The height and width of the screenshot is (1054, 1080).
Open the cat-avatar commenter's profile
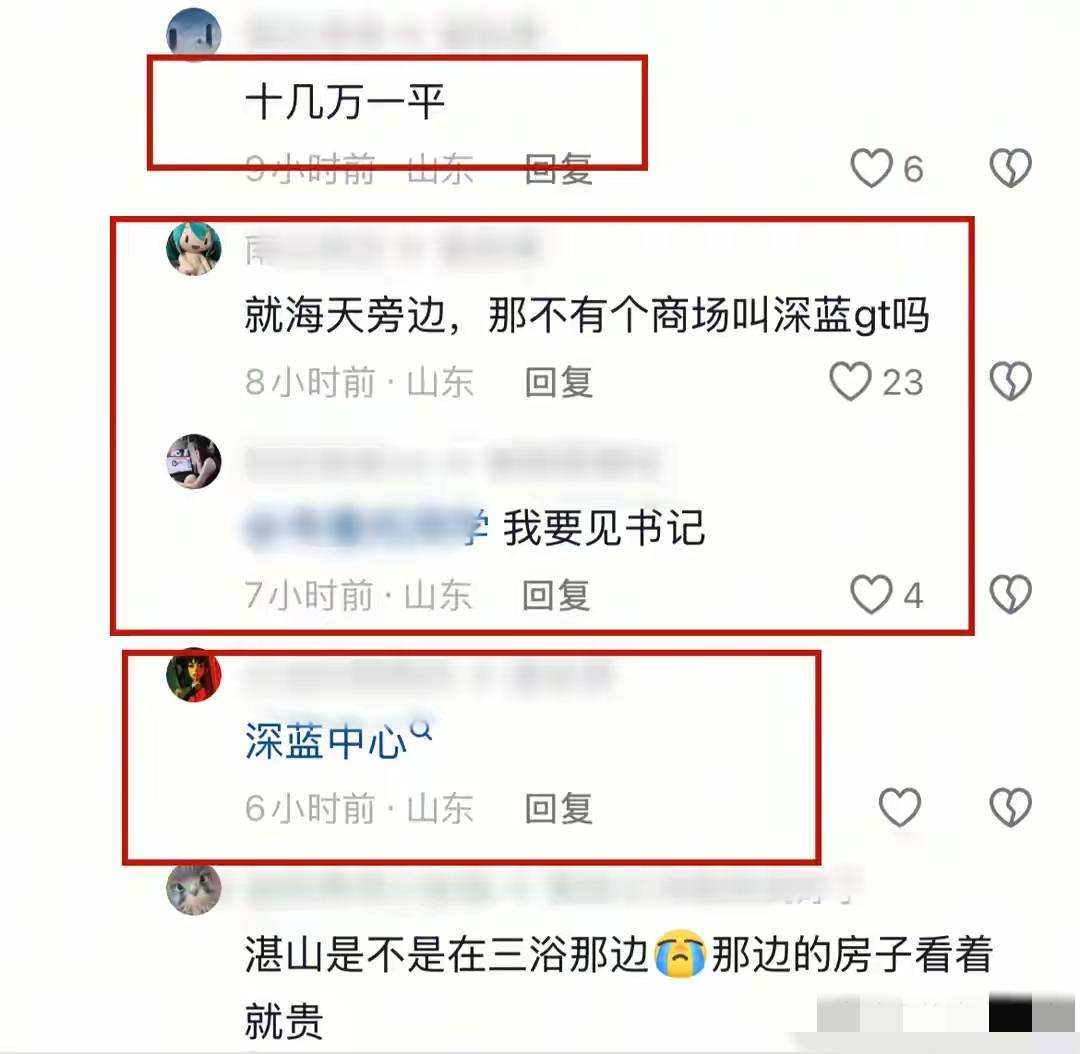(194, 889)
